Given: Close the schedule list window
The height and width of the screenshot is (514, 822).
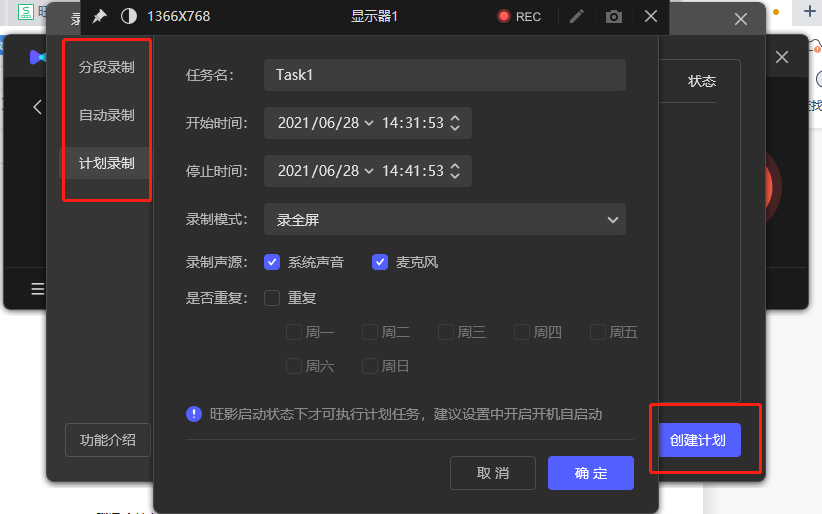Looking at the screenshot, I should [741, 19].
